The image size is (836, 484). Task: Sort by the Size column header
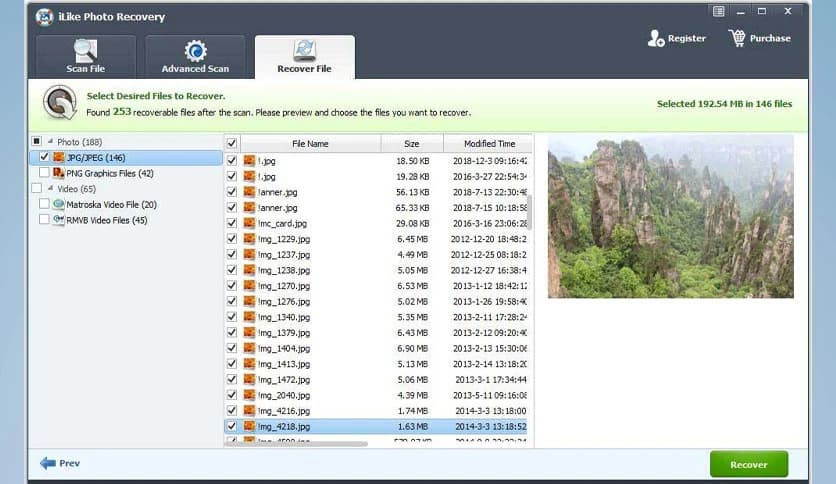point(412,143)
